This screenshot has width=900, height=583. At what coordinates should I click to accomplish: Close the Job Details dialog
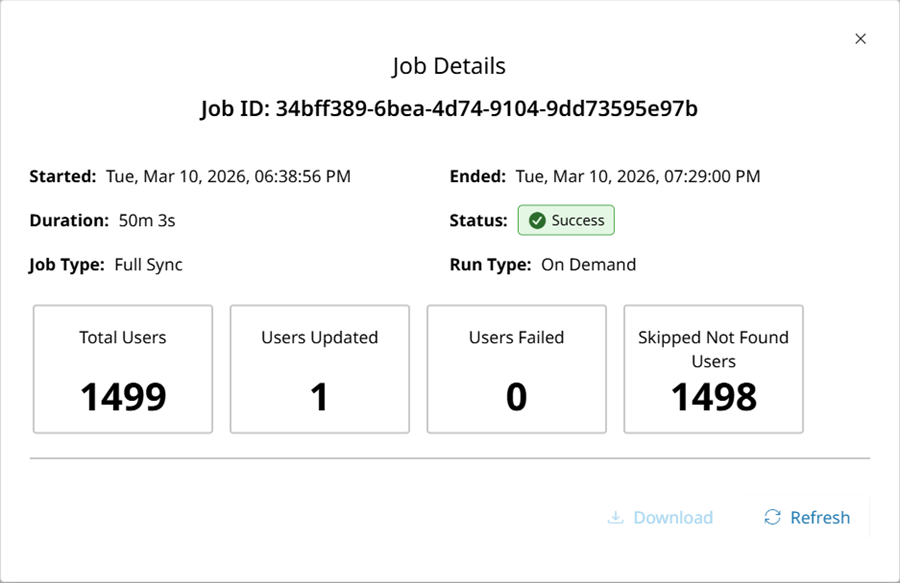[x=860, y=38]
